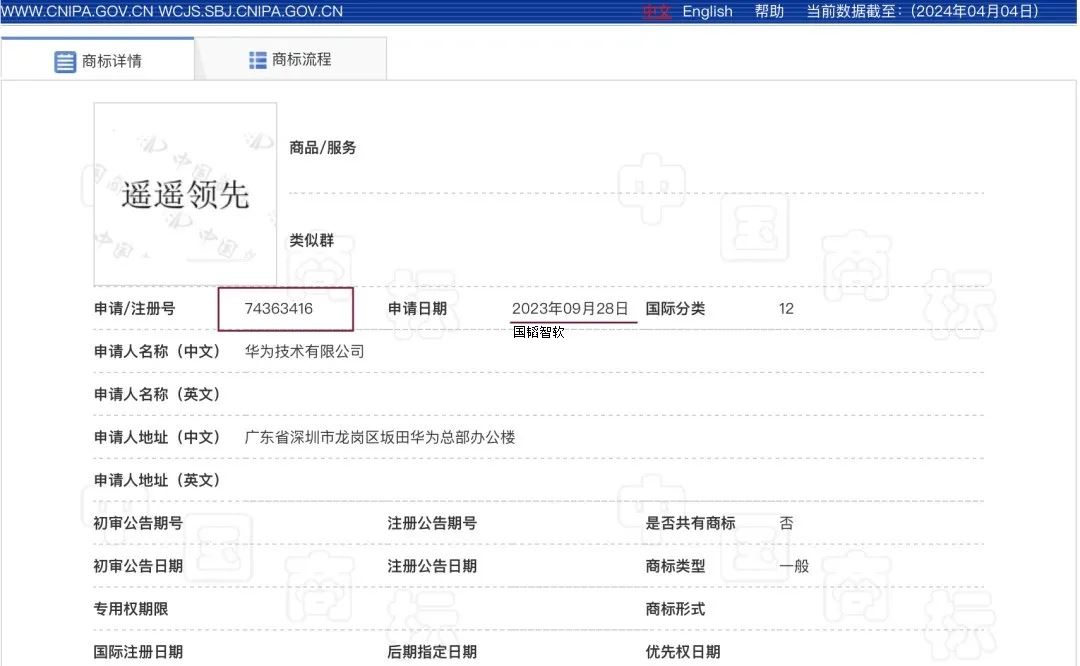Open the 商标详情 tab
The image size is (1080, 666).
pyautogui.click(x=98, y=60)
